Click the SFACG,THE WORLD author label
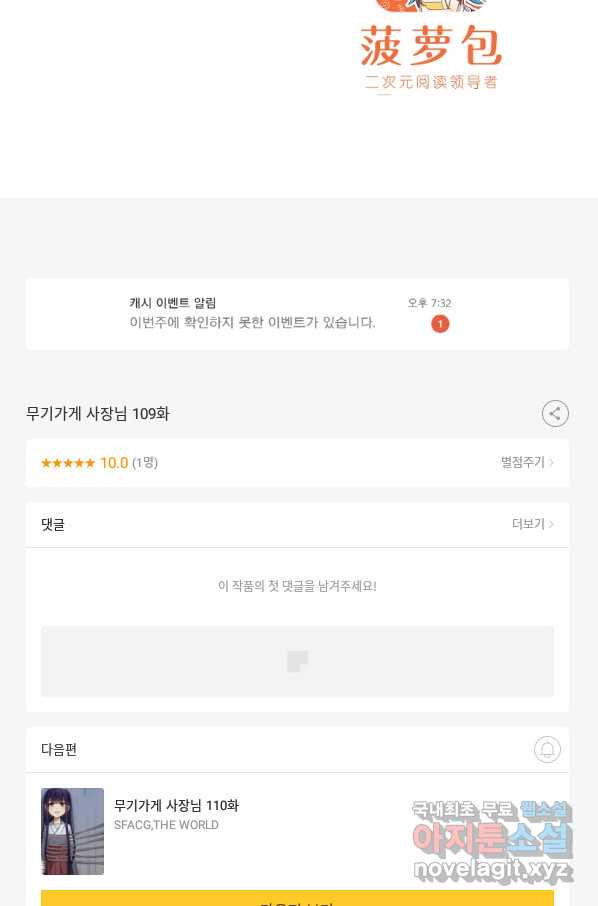This screenshot has width=598, height=906. (x=166, y=825)
